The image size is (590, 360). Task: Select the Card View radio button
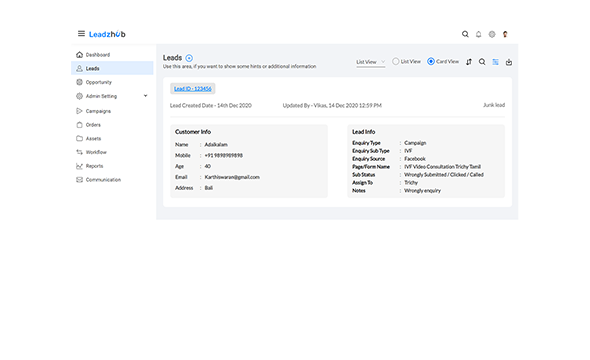pos(431,61)
